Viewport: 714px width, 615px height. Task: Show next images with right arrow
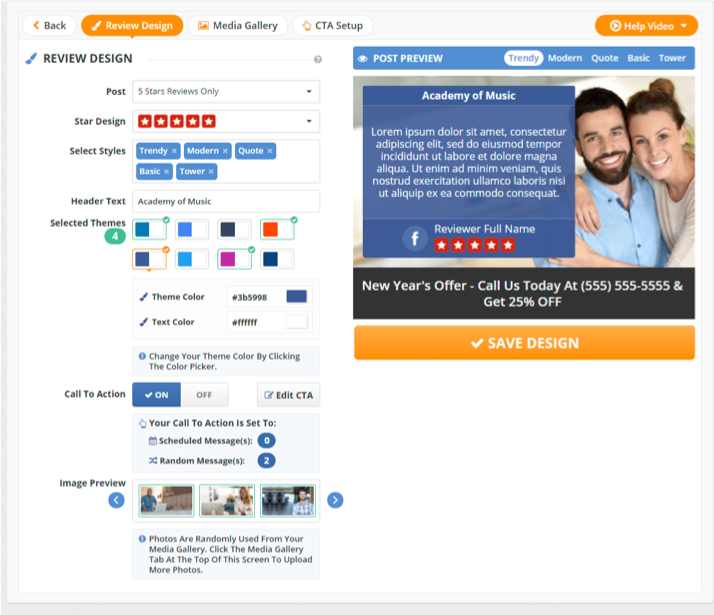335,500
